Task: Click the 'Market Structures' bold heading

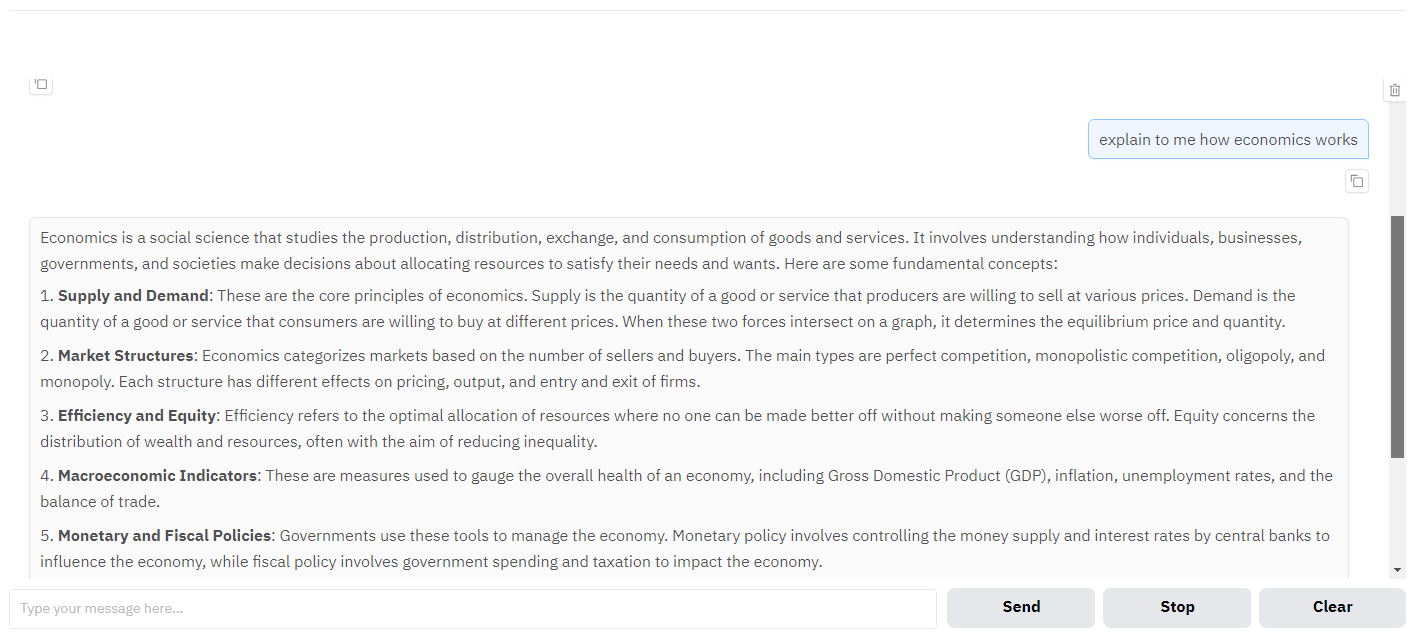Action: tap(125, 356)
